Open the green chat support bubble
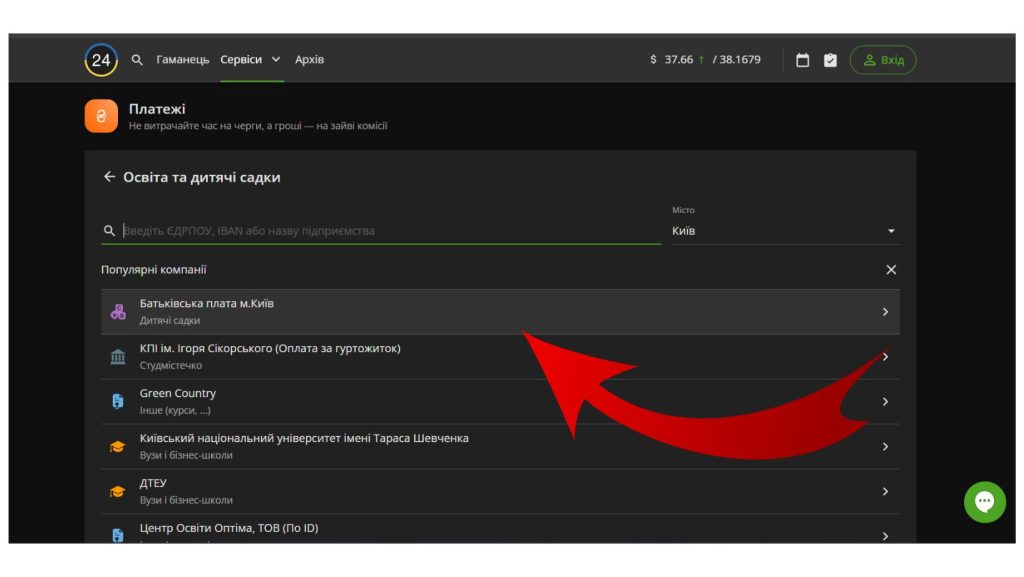Screen dimensions: 1024x577 [984, 501]
